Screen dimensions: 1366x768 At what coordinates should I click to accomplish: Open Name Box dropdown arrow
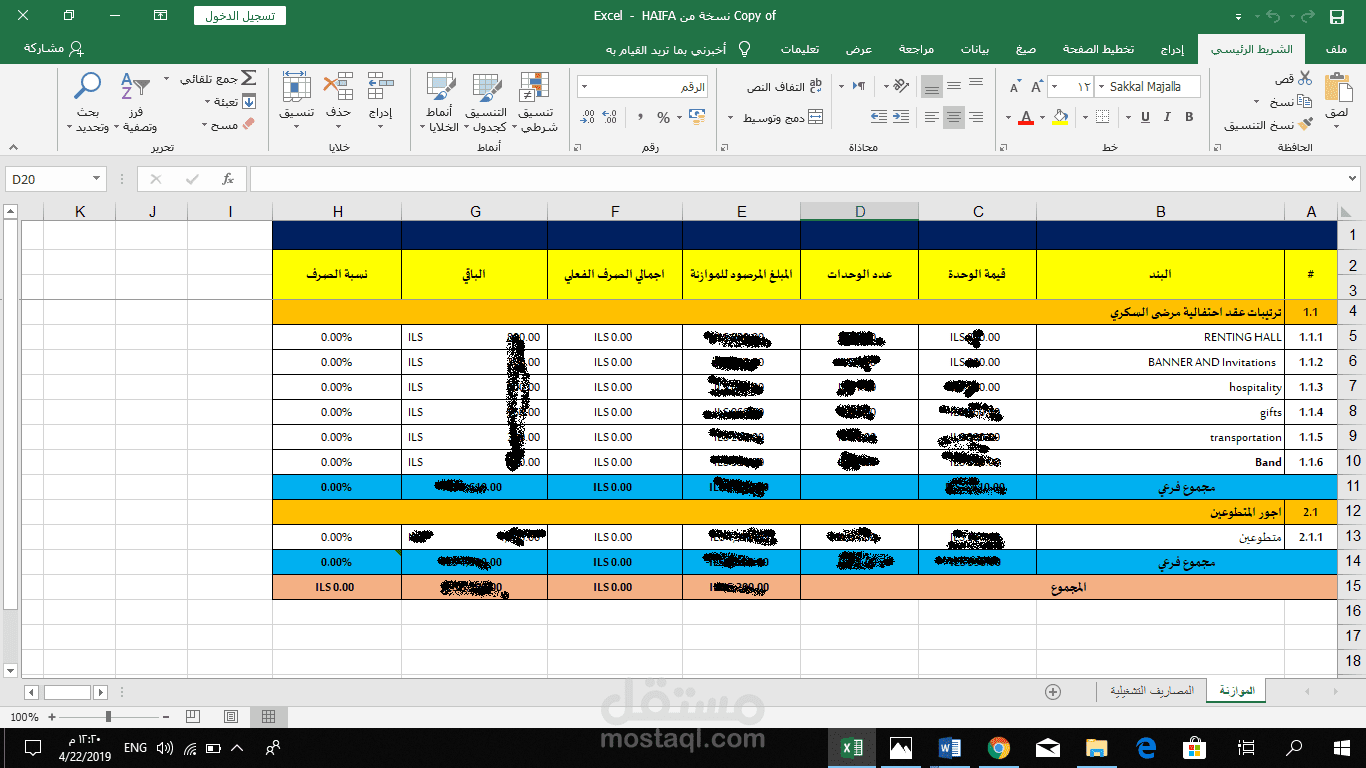click(97, 179)
